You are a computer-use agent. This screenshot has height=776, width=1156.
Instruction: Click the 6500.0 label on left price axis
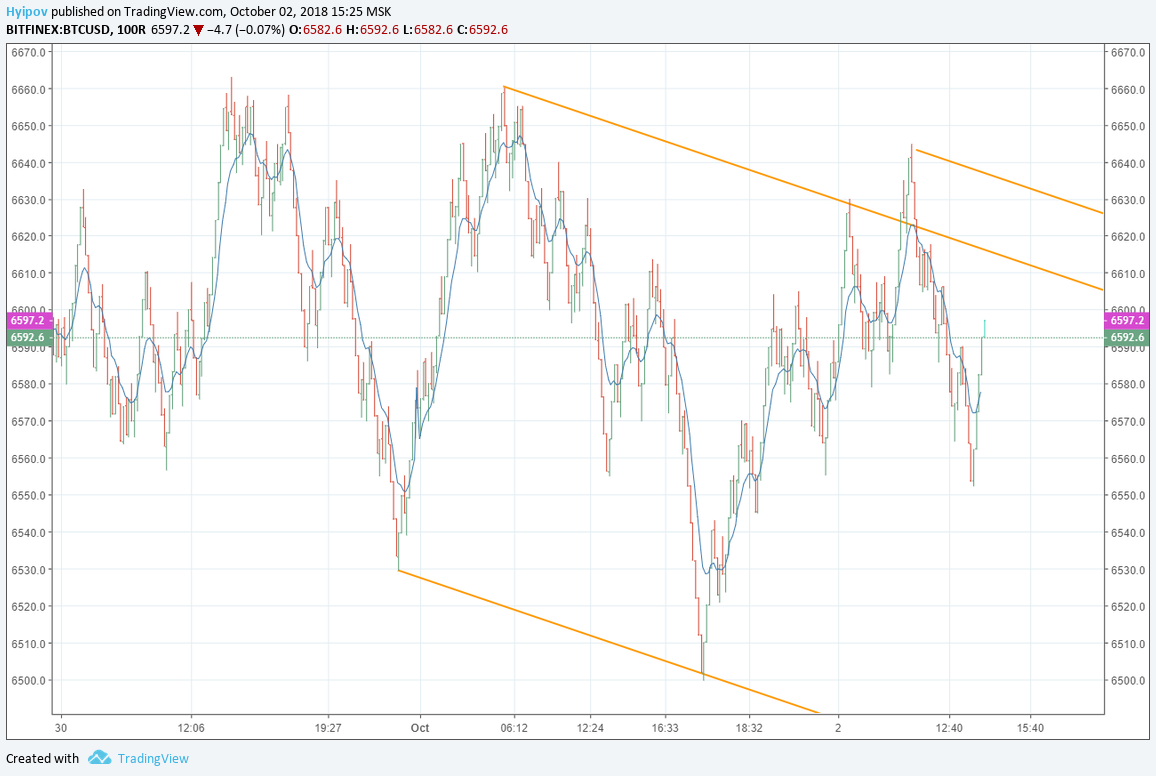tap(28, 680)
